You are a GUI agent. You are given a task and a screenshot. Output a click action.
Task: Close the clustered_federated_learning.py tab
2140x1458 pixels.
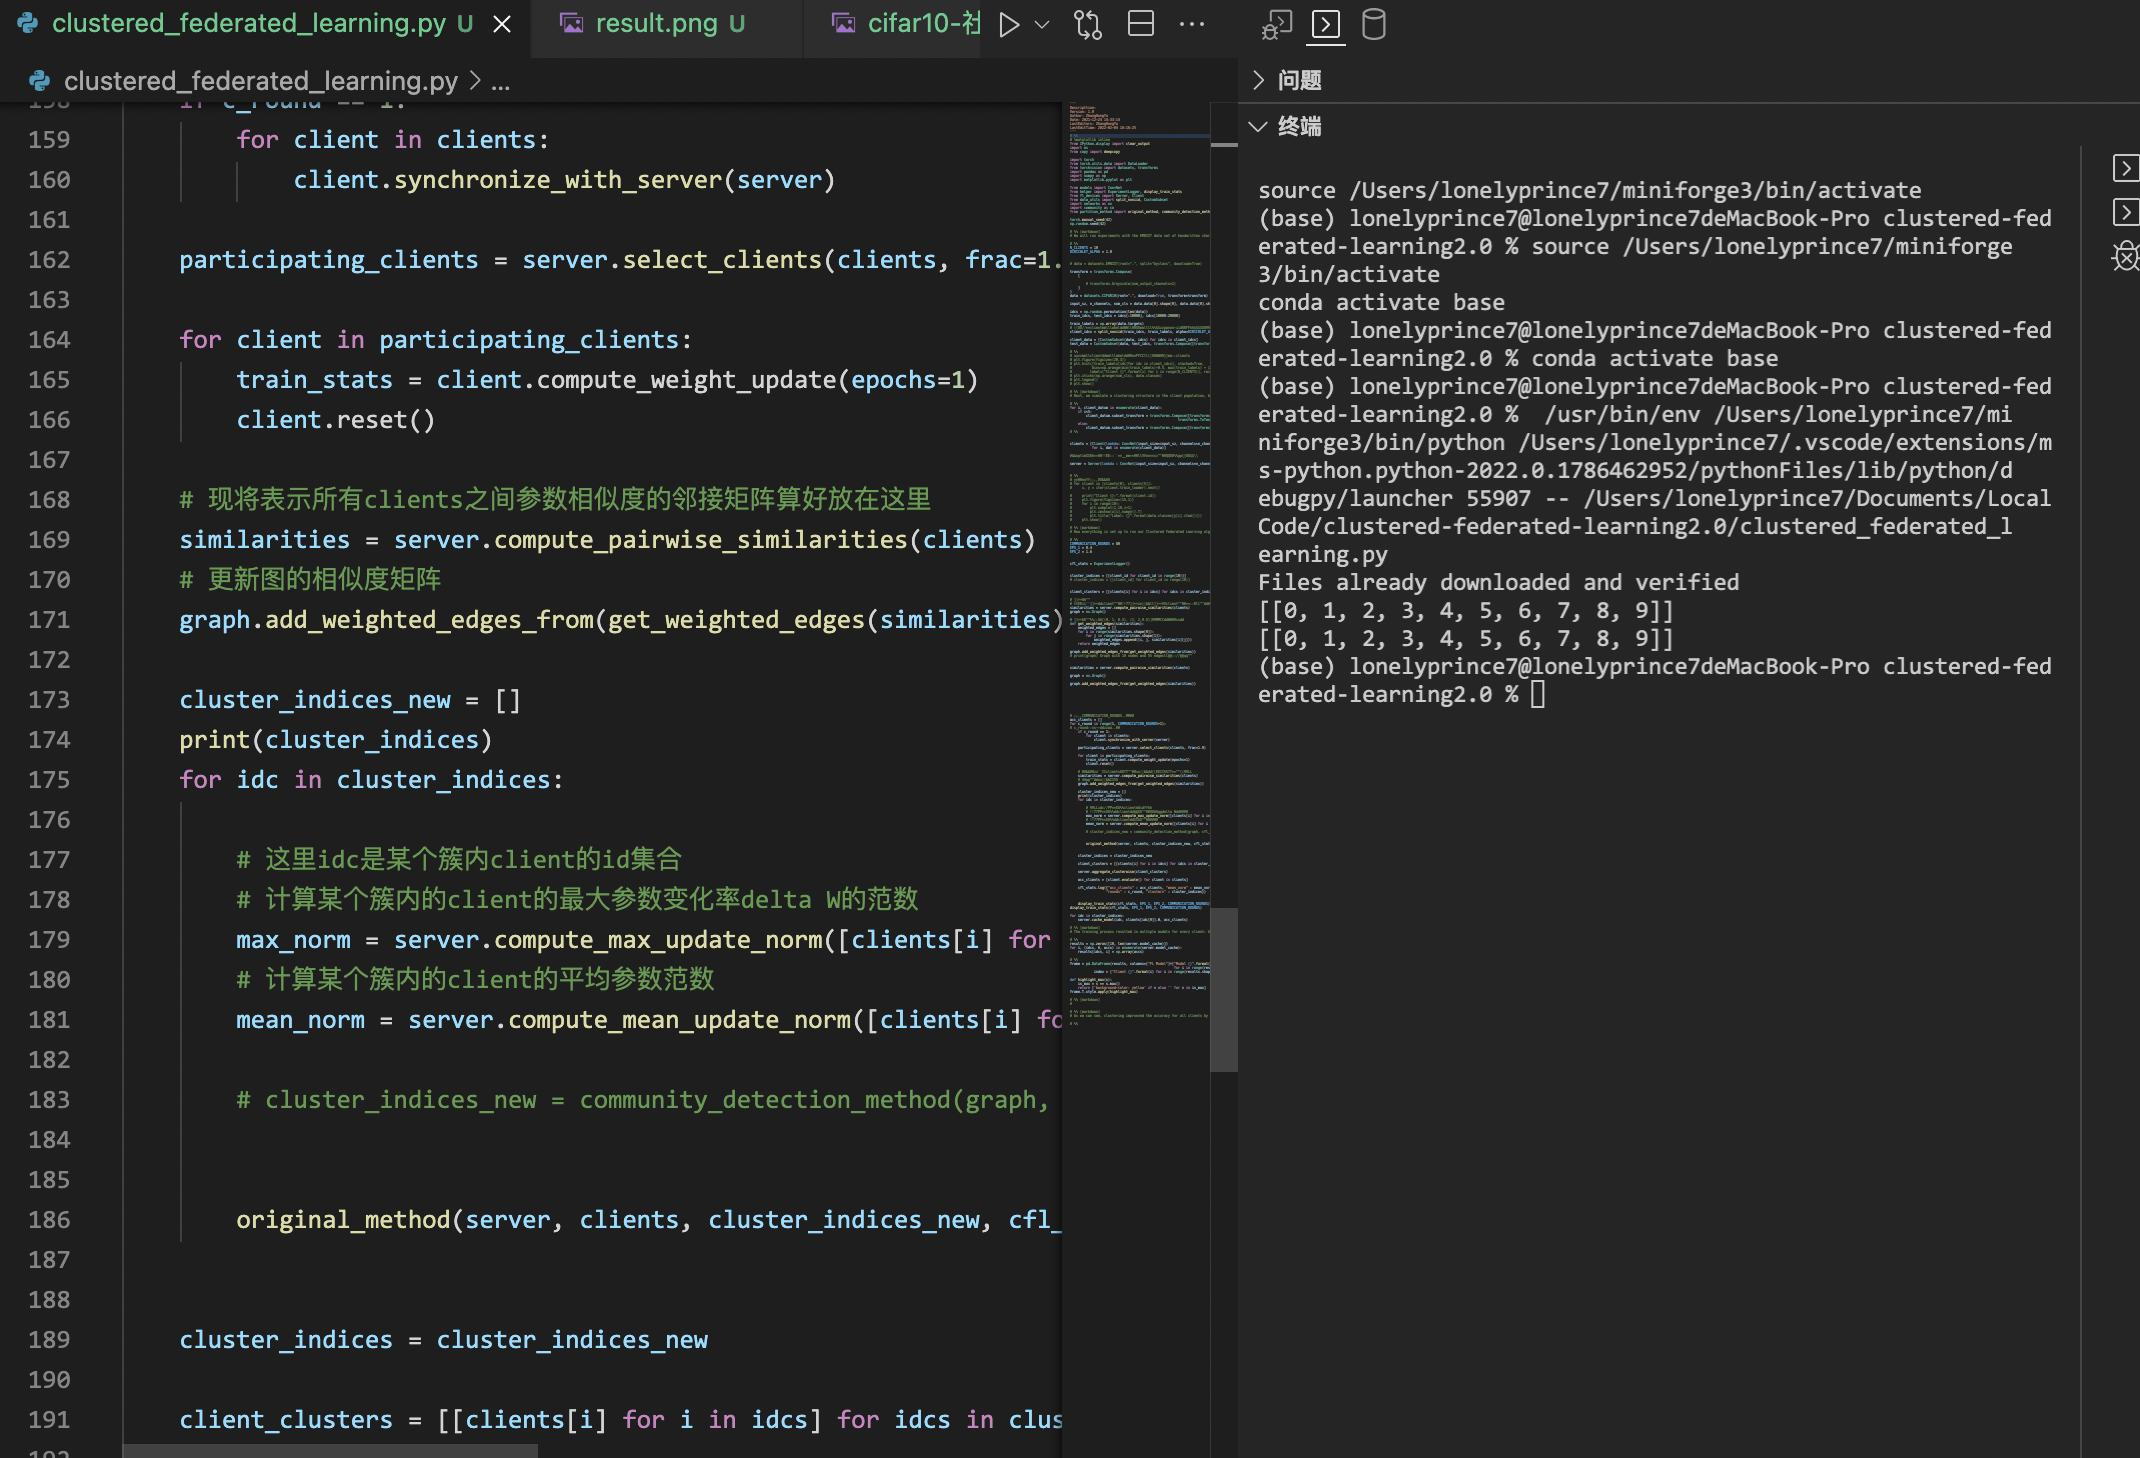(x=502, y=24)
